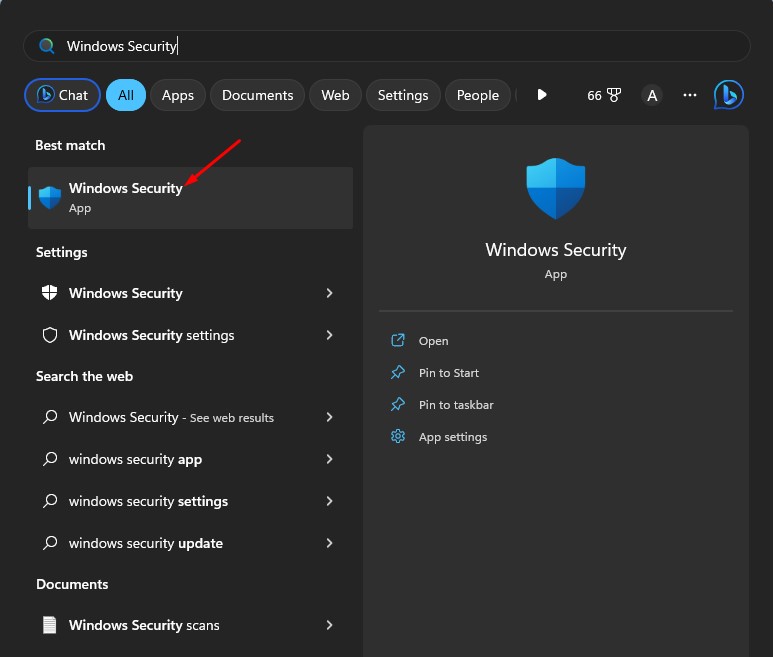Click the Pin to taskbar pin icon

398,405
